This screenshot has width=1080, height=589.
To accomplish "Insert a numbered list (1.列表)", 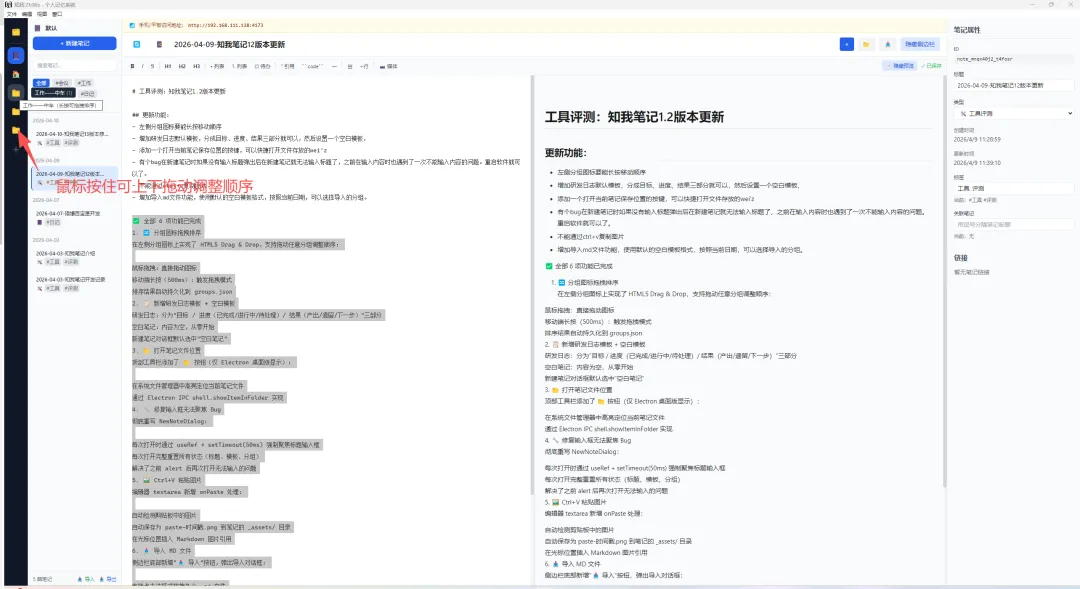I will click(x=239, y=66).
